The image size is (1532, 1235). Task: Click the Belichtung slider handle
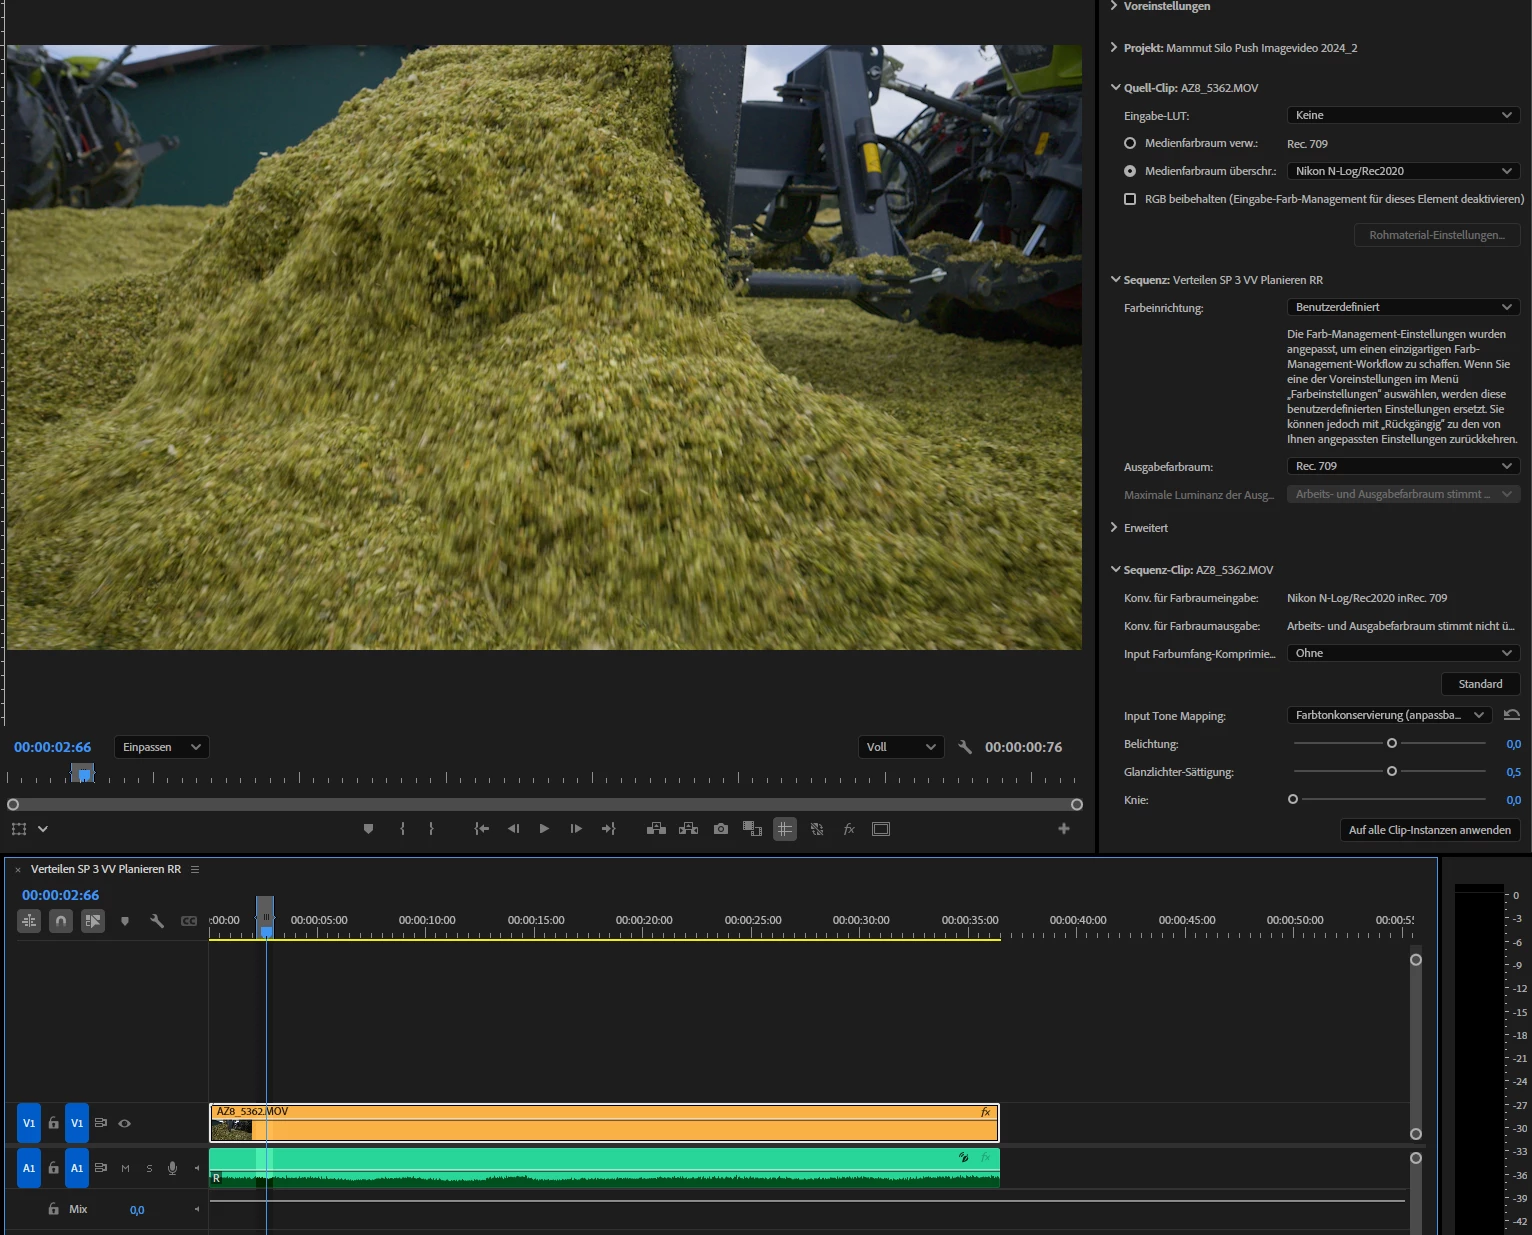[x=1391, y=743]
